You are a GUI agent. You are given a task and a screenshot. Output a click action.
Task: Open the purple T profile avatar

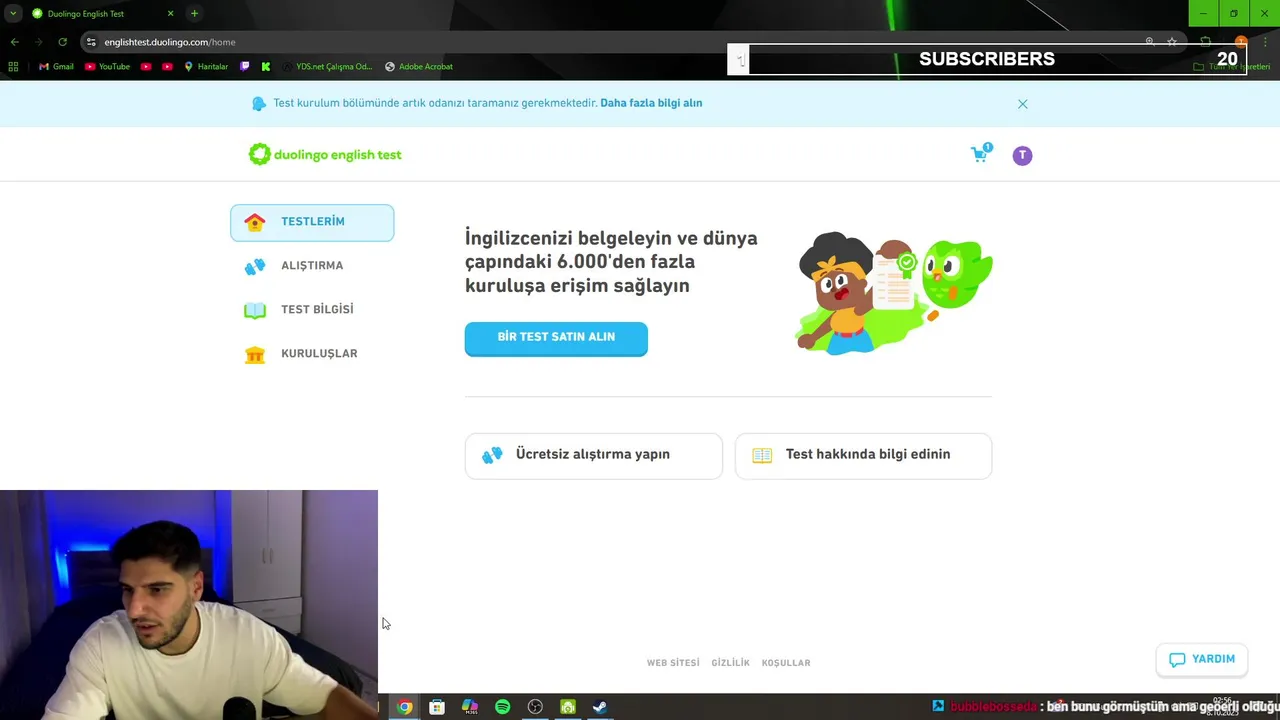pos(1022,155)
